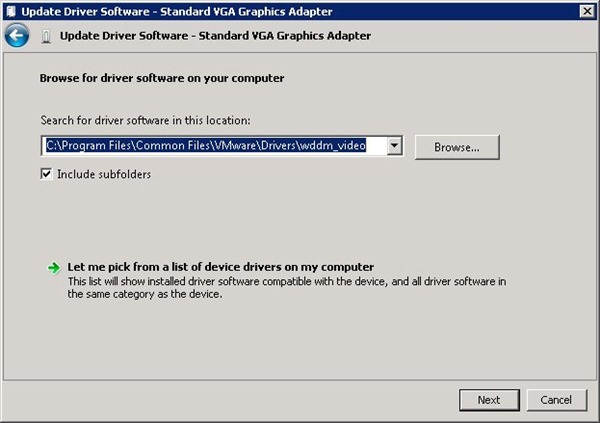Close the Update Driver Software window
The height and width of the screenshot is (423, 600).
click(x=587, y=11)
